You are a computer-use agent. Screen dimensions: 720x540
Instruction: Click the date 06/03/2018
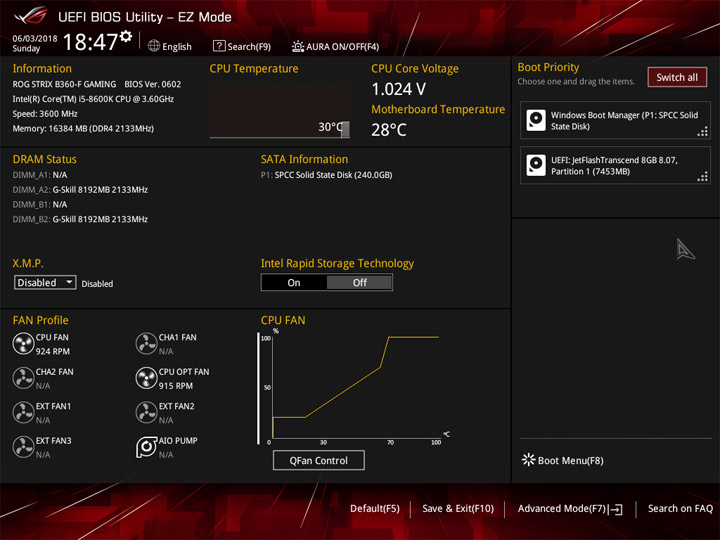coord(35,38)
